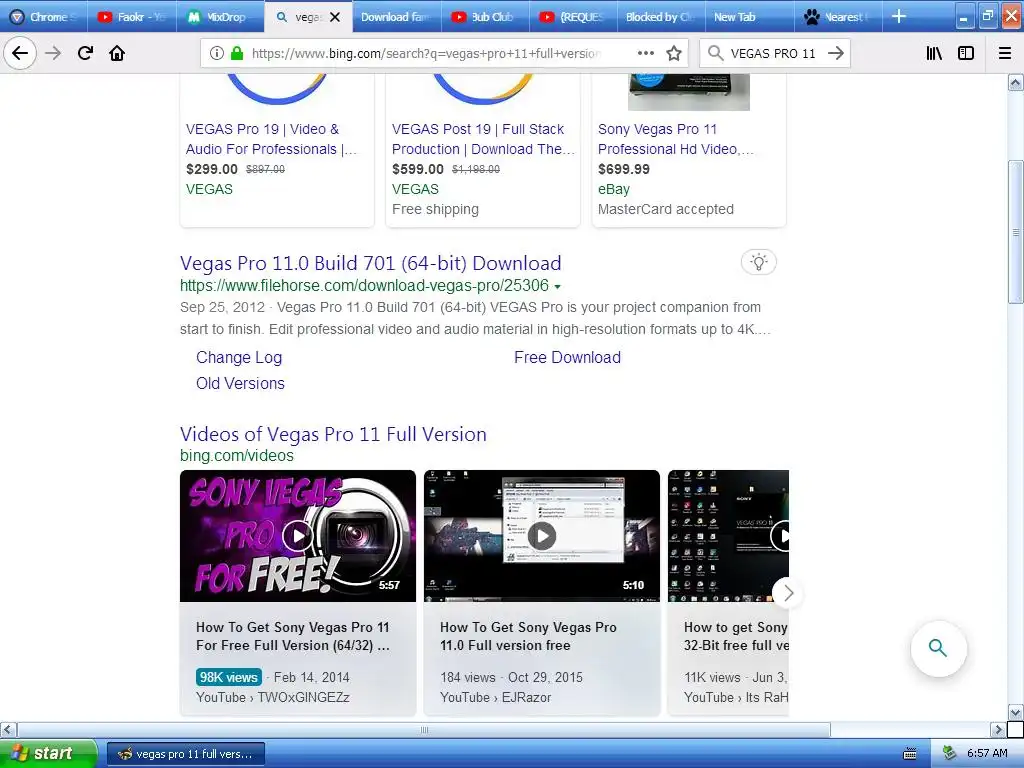Switch to the New Tab tab
The image size is (1024, 768).
748,17
